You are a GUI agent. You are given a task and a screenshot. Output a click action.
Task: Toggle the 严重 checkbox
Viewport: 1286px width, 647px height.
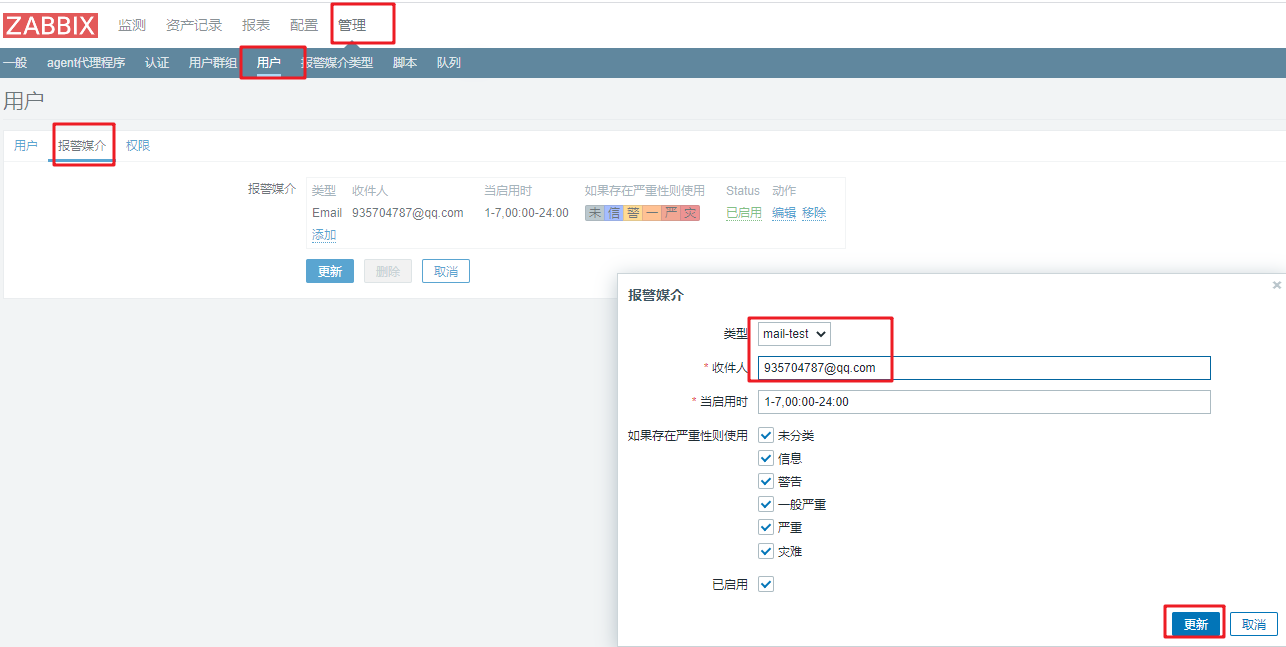(766, 527)
